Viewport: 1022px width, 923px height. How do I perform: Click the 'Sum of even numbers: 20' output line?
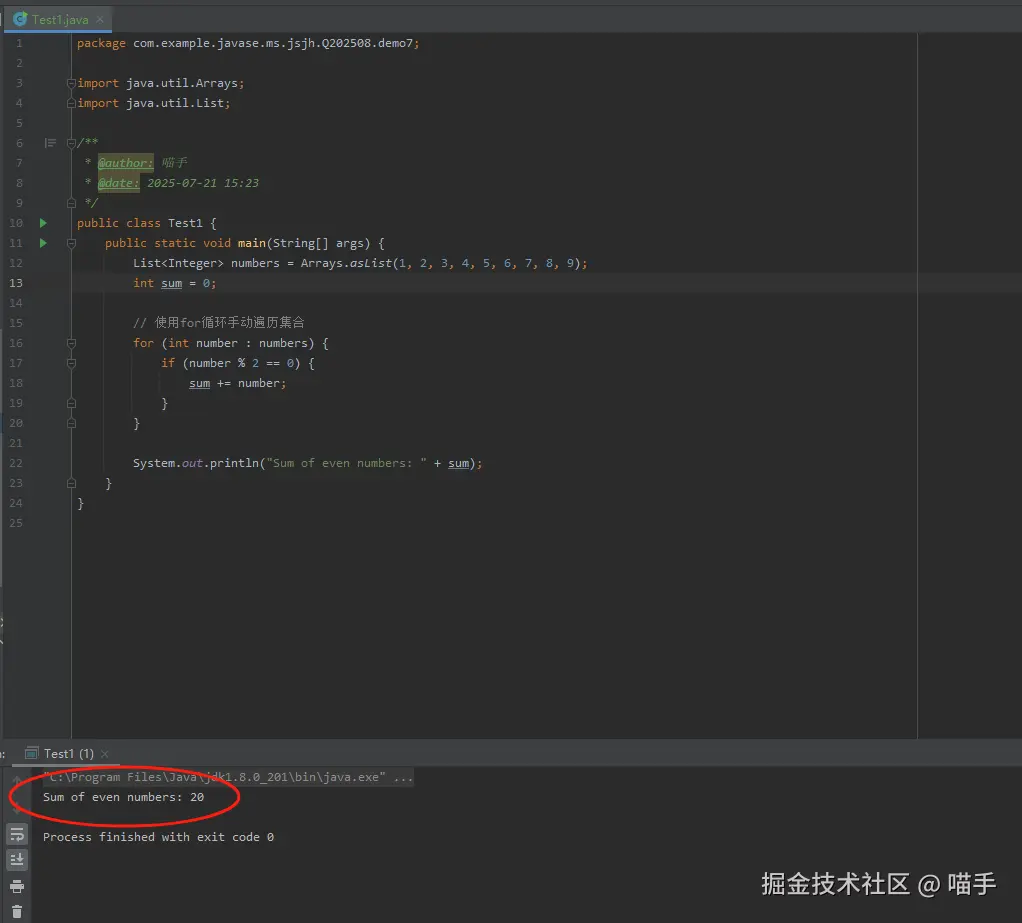click(x=124, y=797)
